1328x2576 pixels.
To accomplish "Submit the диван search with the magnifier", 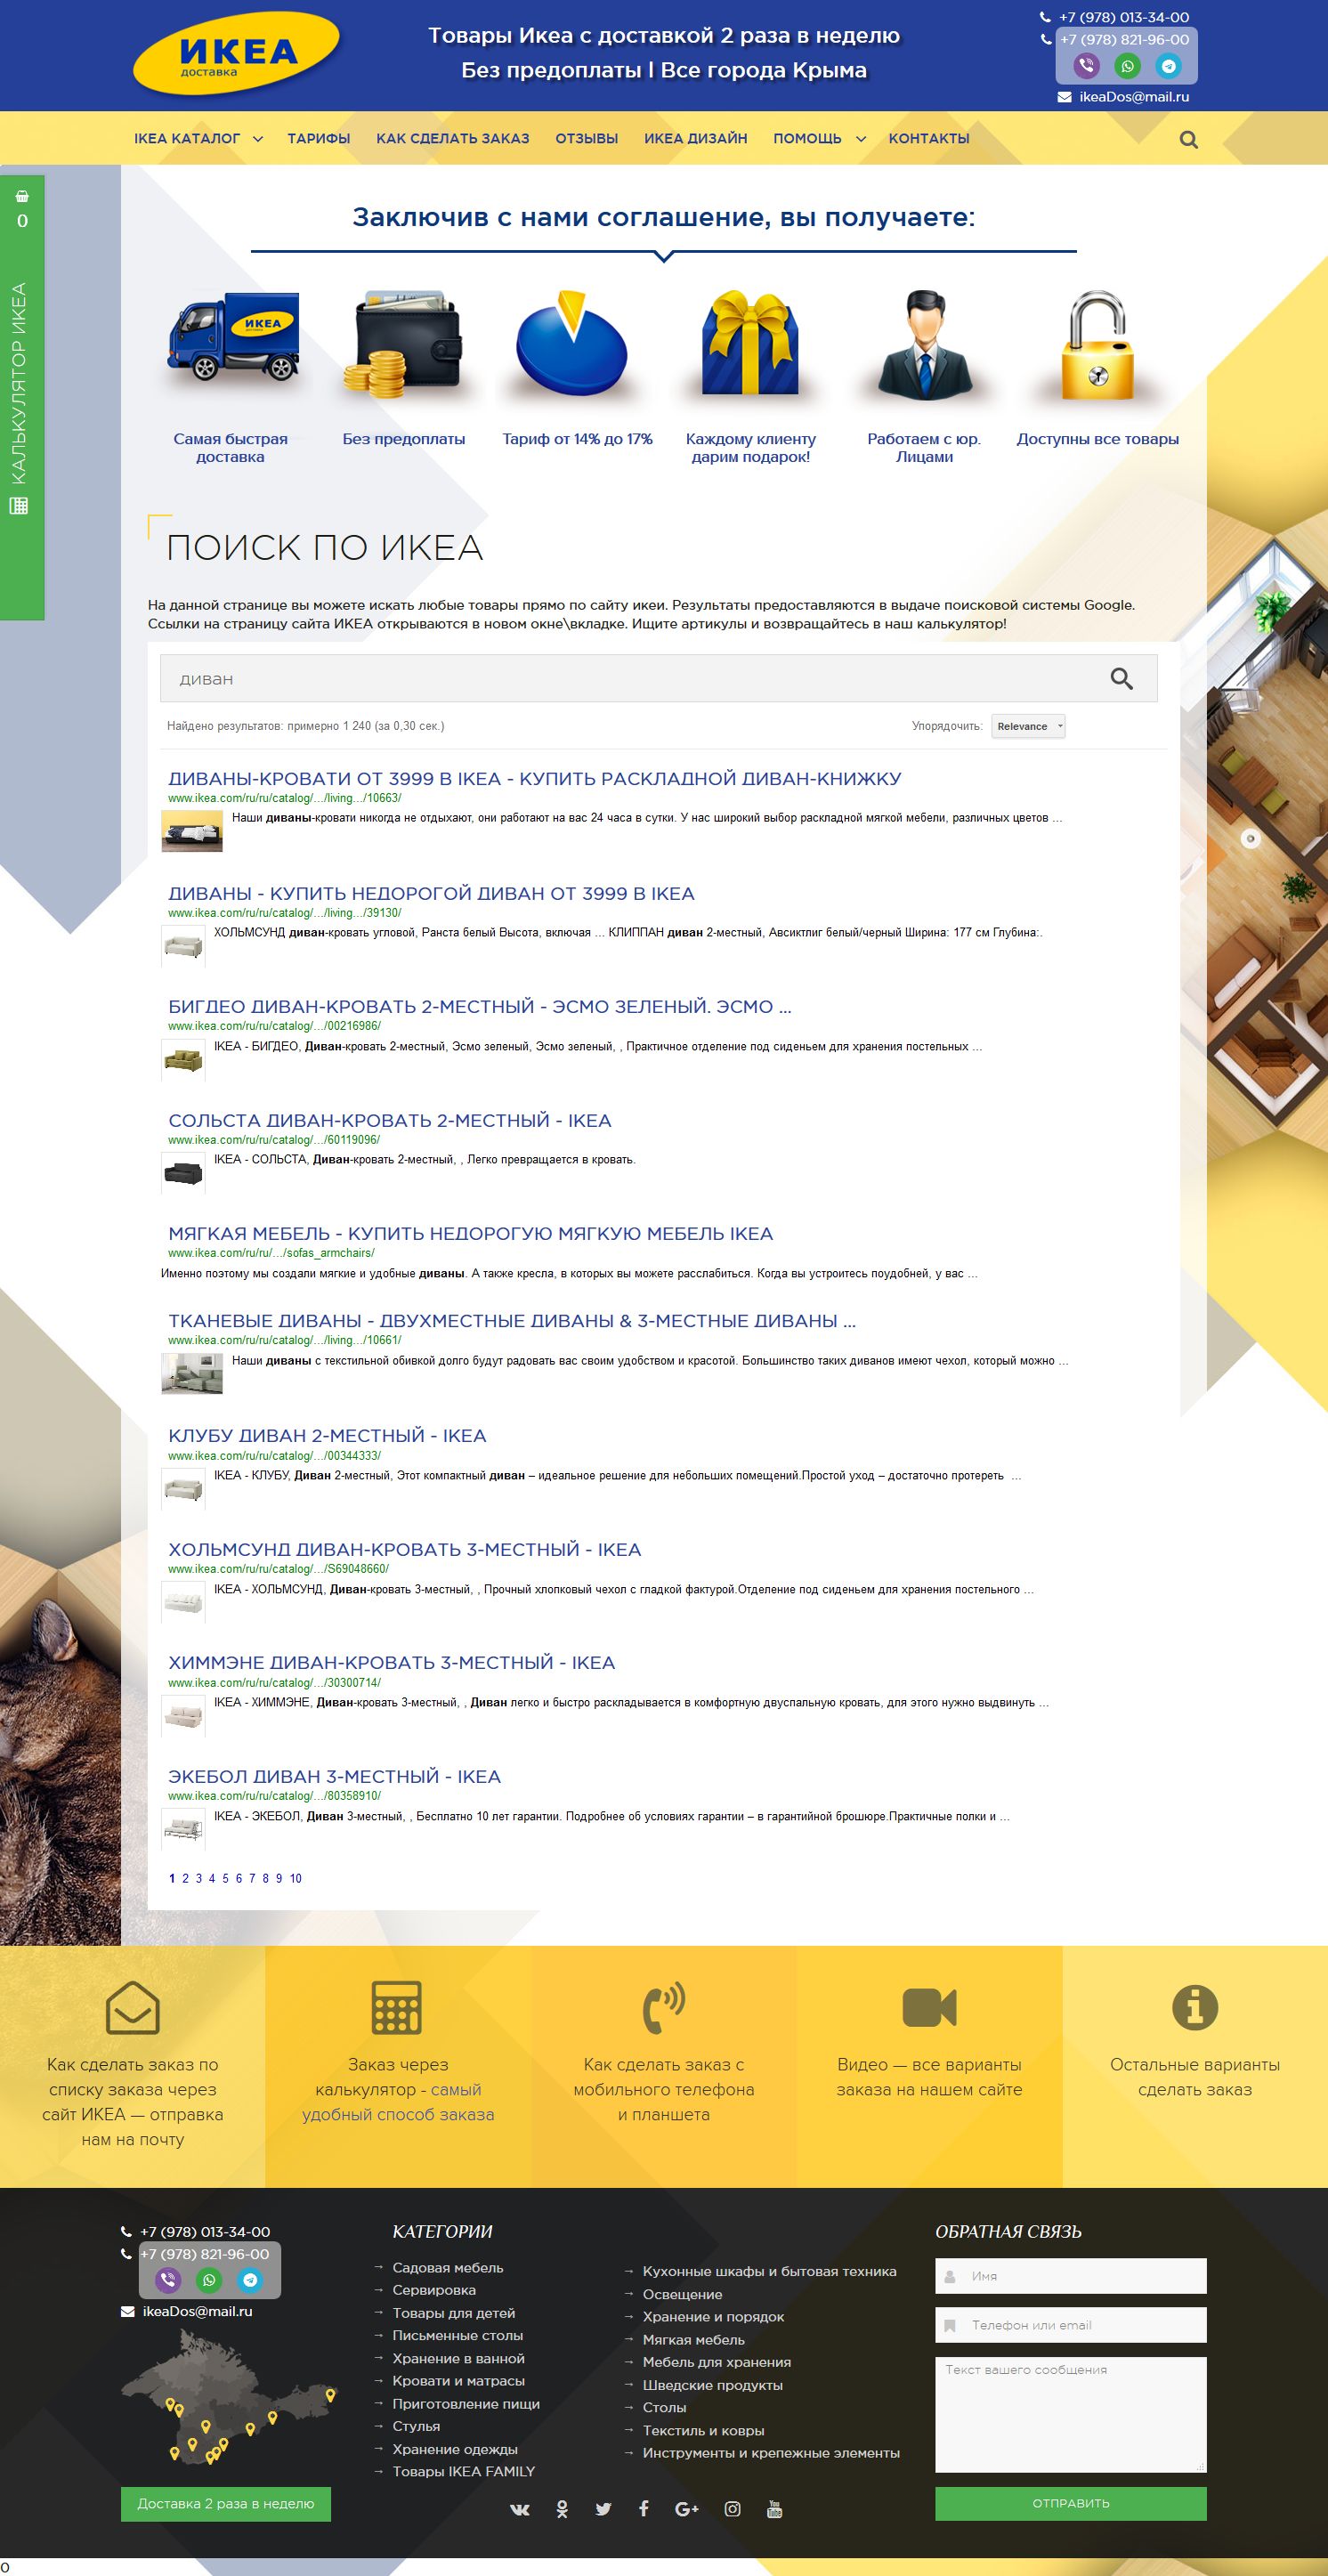I will [x=1121, y=679].
